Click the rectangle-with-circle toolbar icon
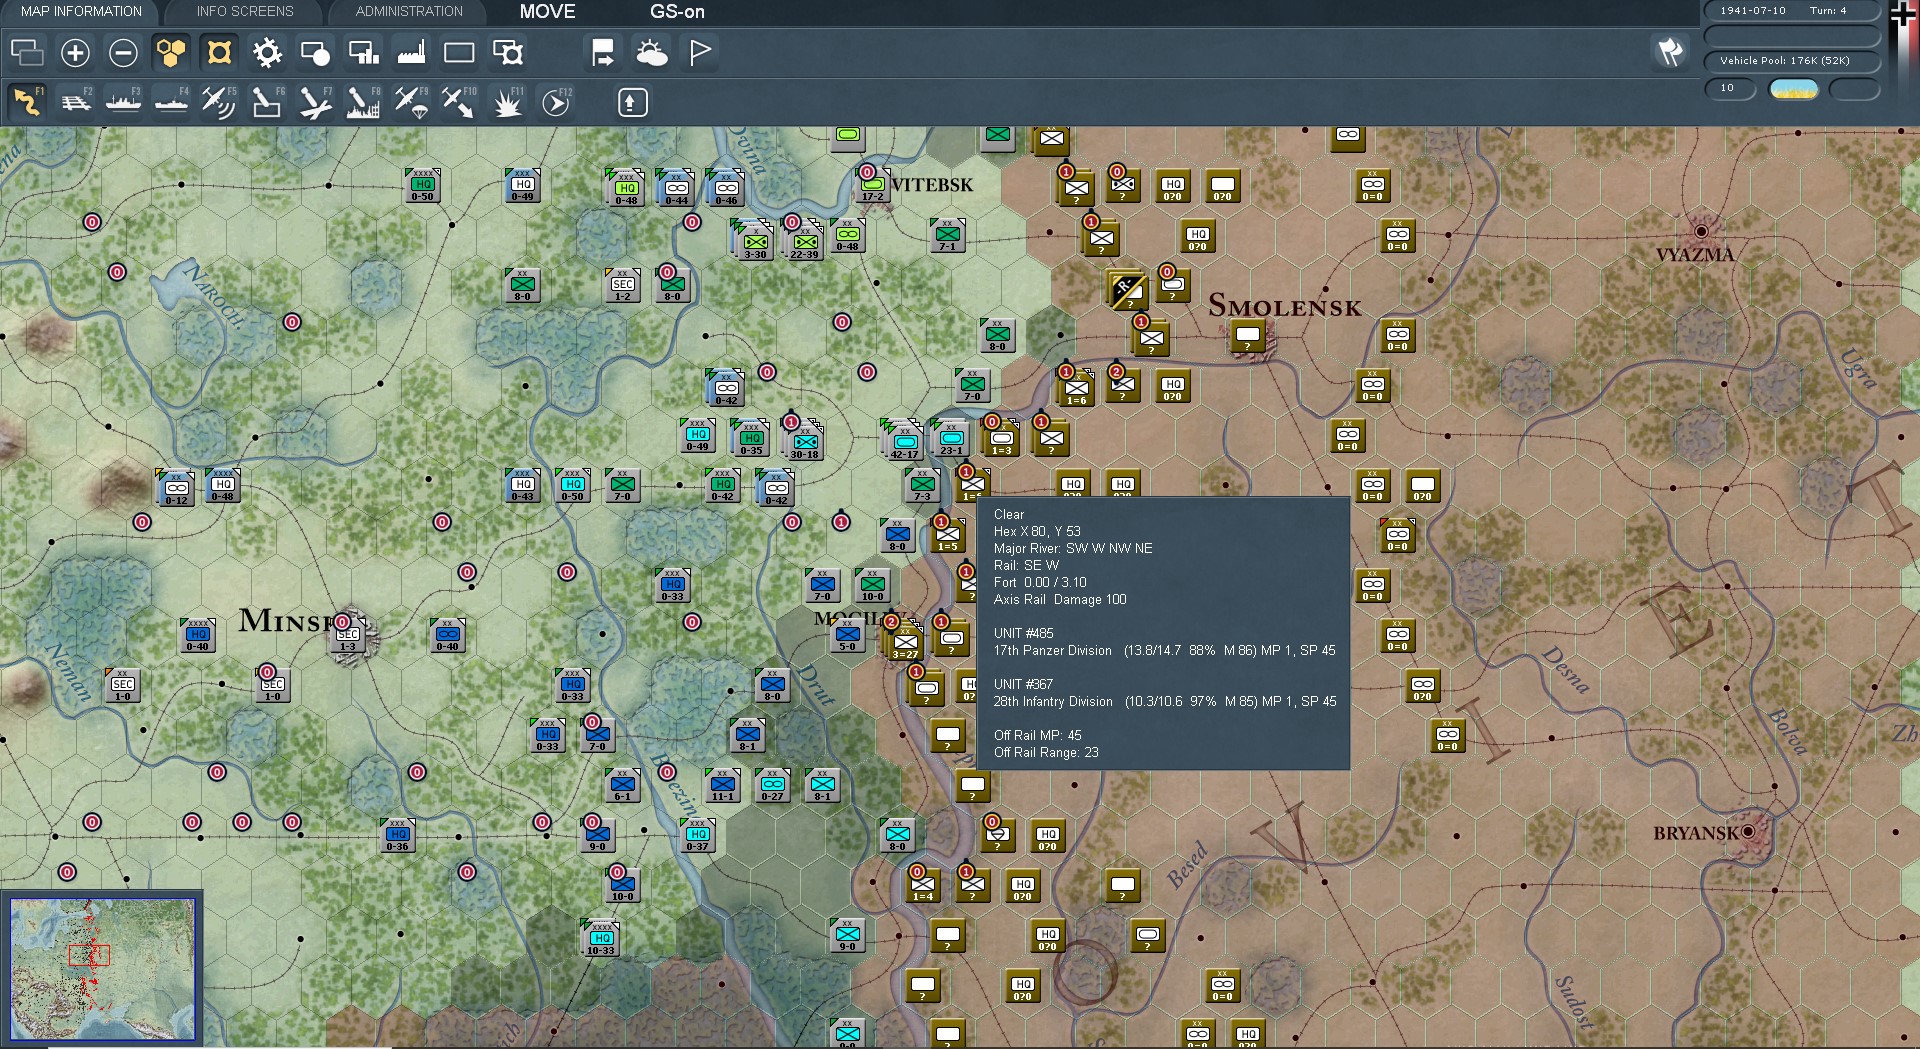 (315, 53)
